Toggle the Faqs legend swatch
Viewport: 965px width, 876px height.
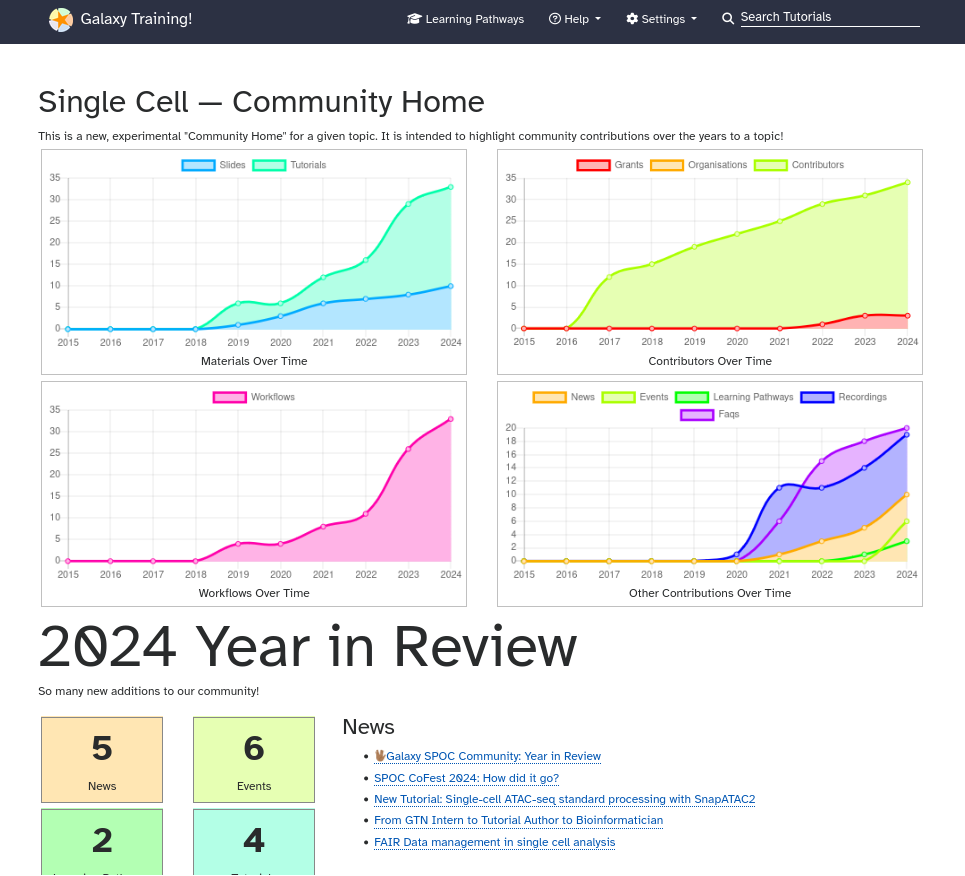point(697,414)
